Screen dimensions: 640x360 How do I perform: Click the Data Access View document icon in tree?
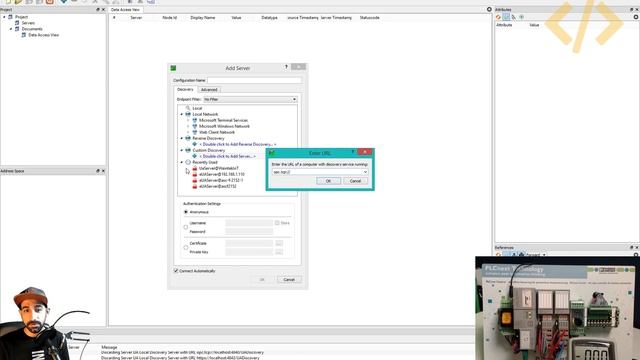point(24,35)
